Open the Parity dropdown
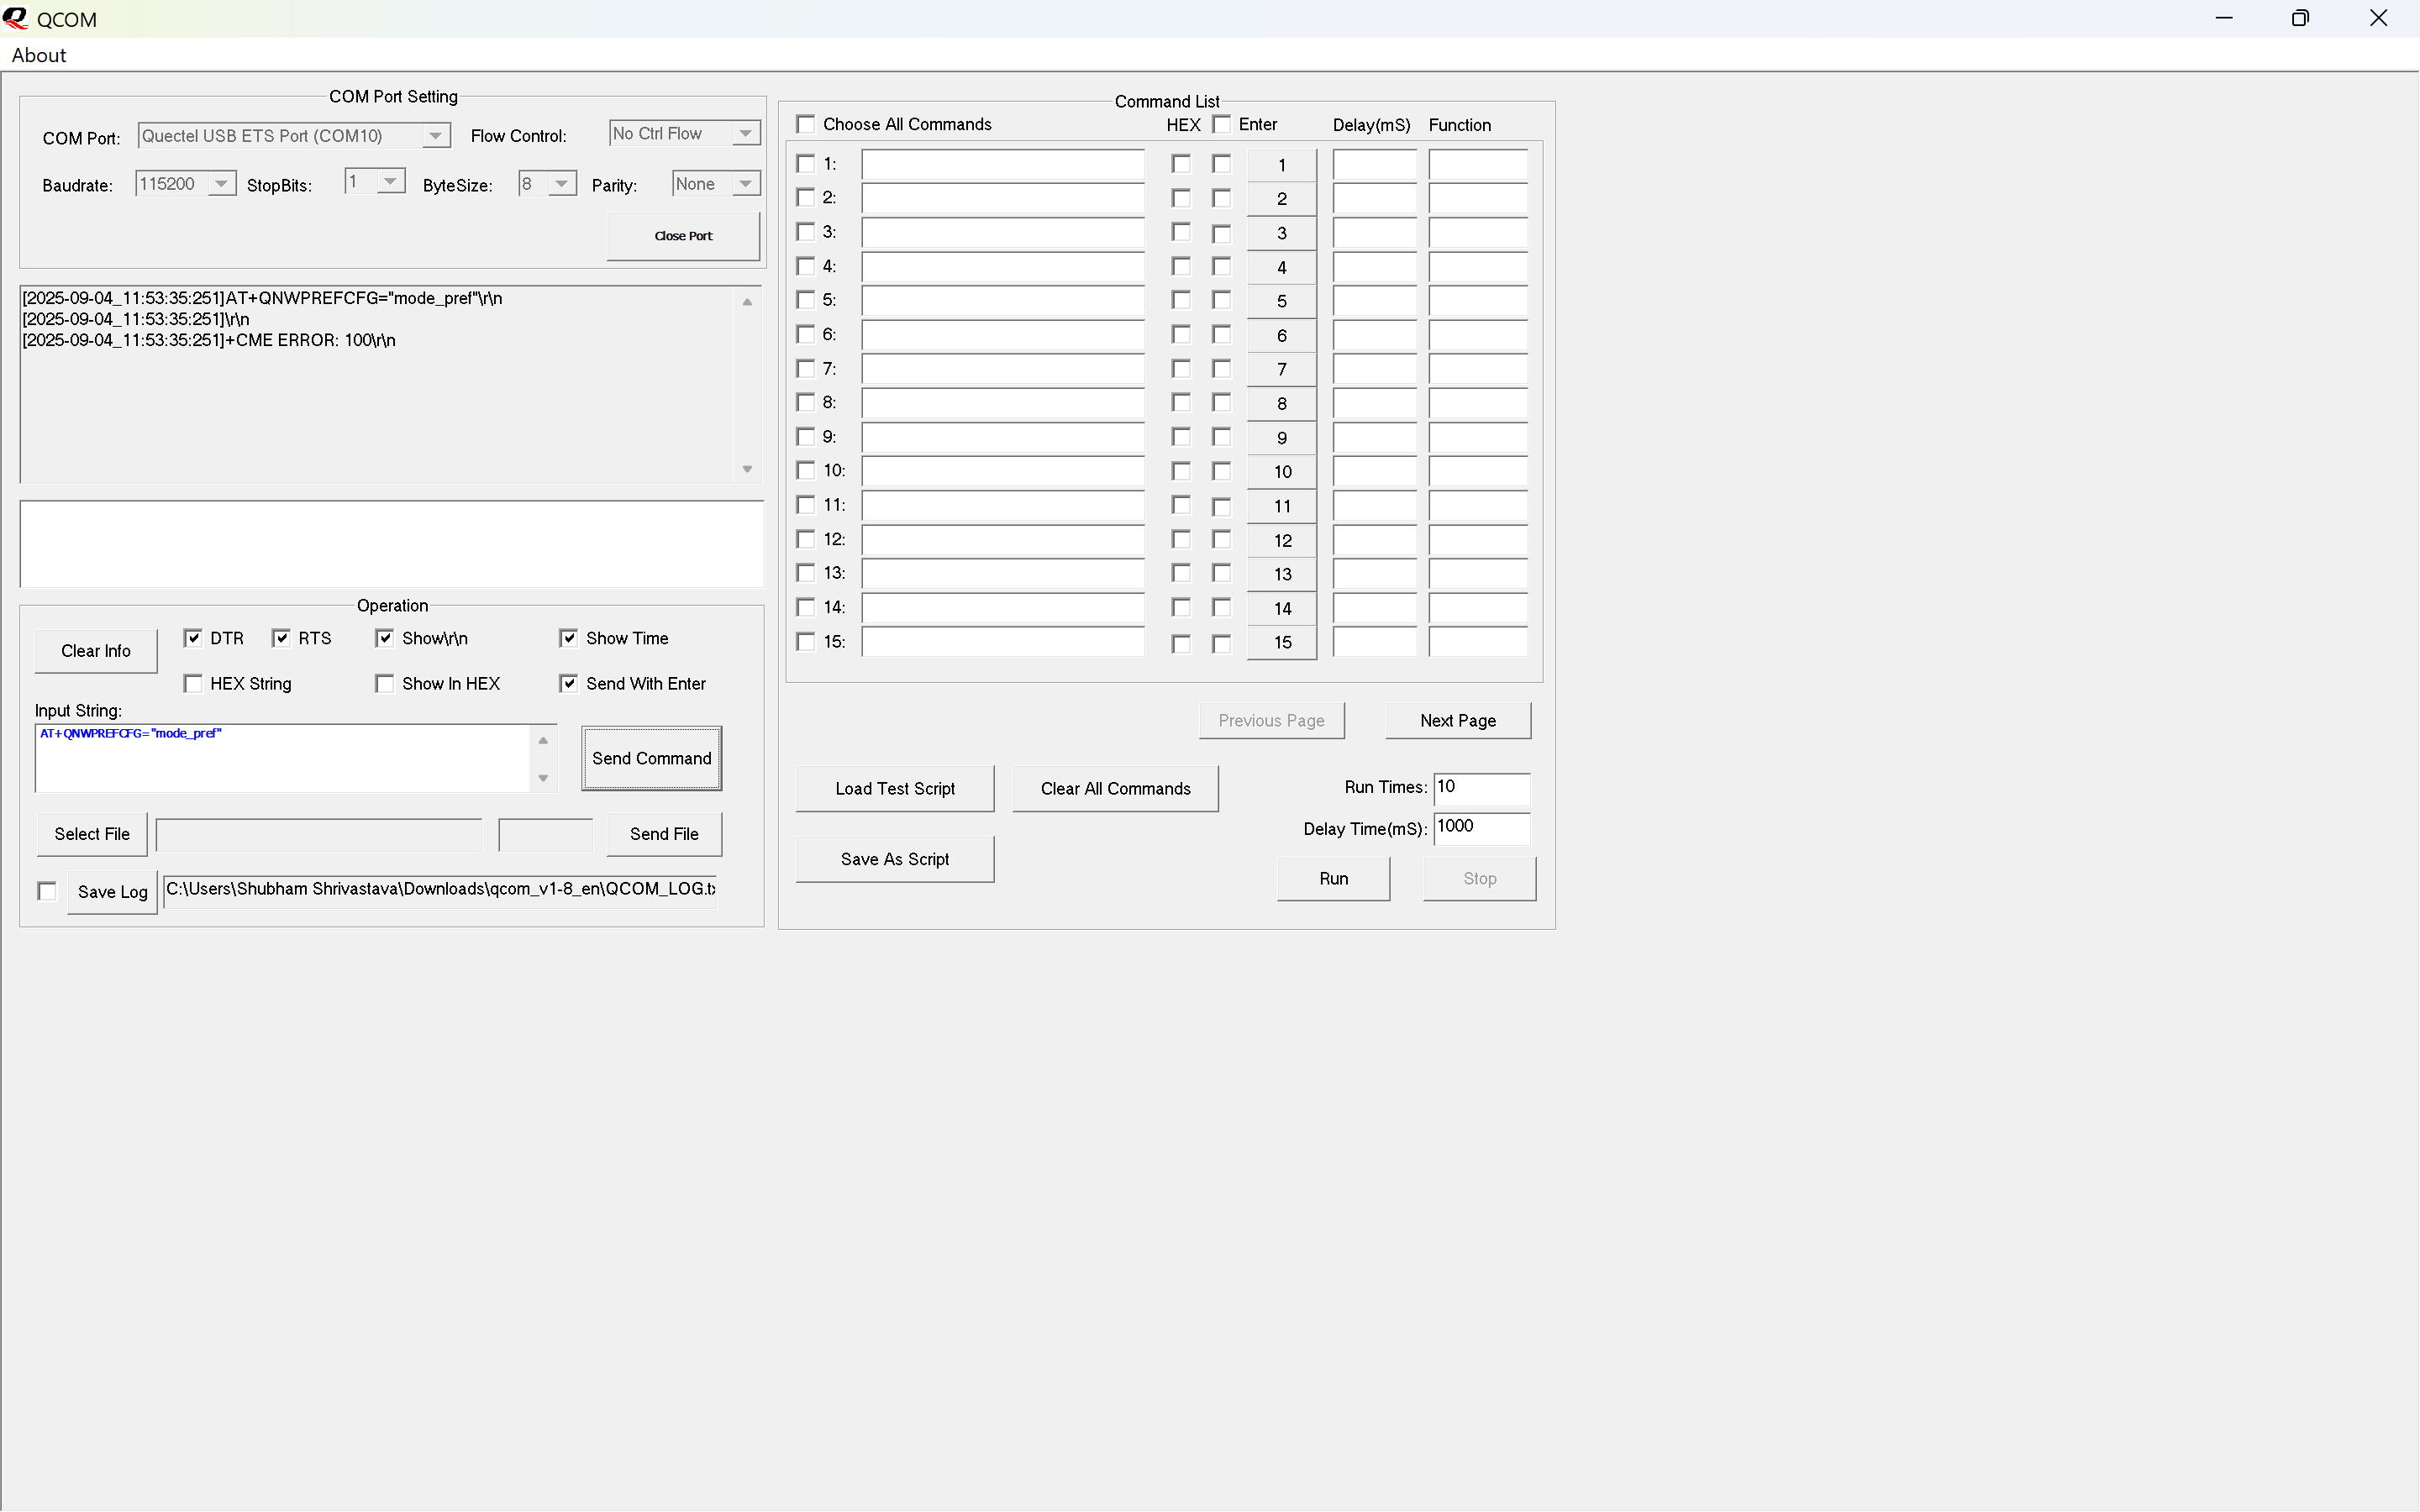 coord(745,184)
